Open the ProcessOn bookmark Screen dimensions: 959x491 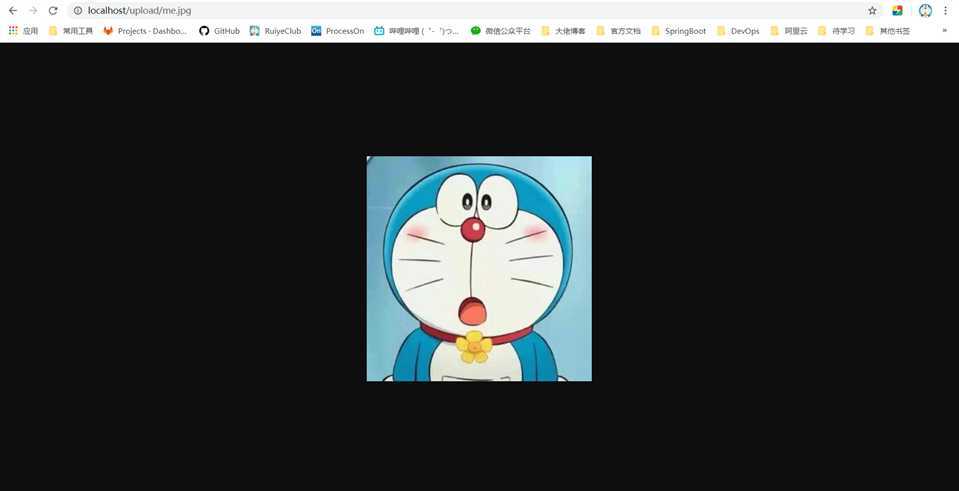[338, 31]
